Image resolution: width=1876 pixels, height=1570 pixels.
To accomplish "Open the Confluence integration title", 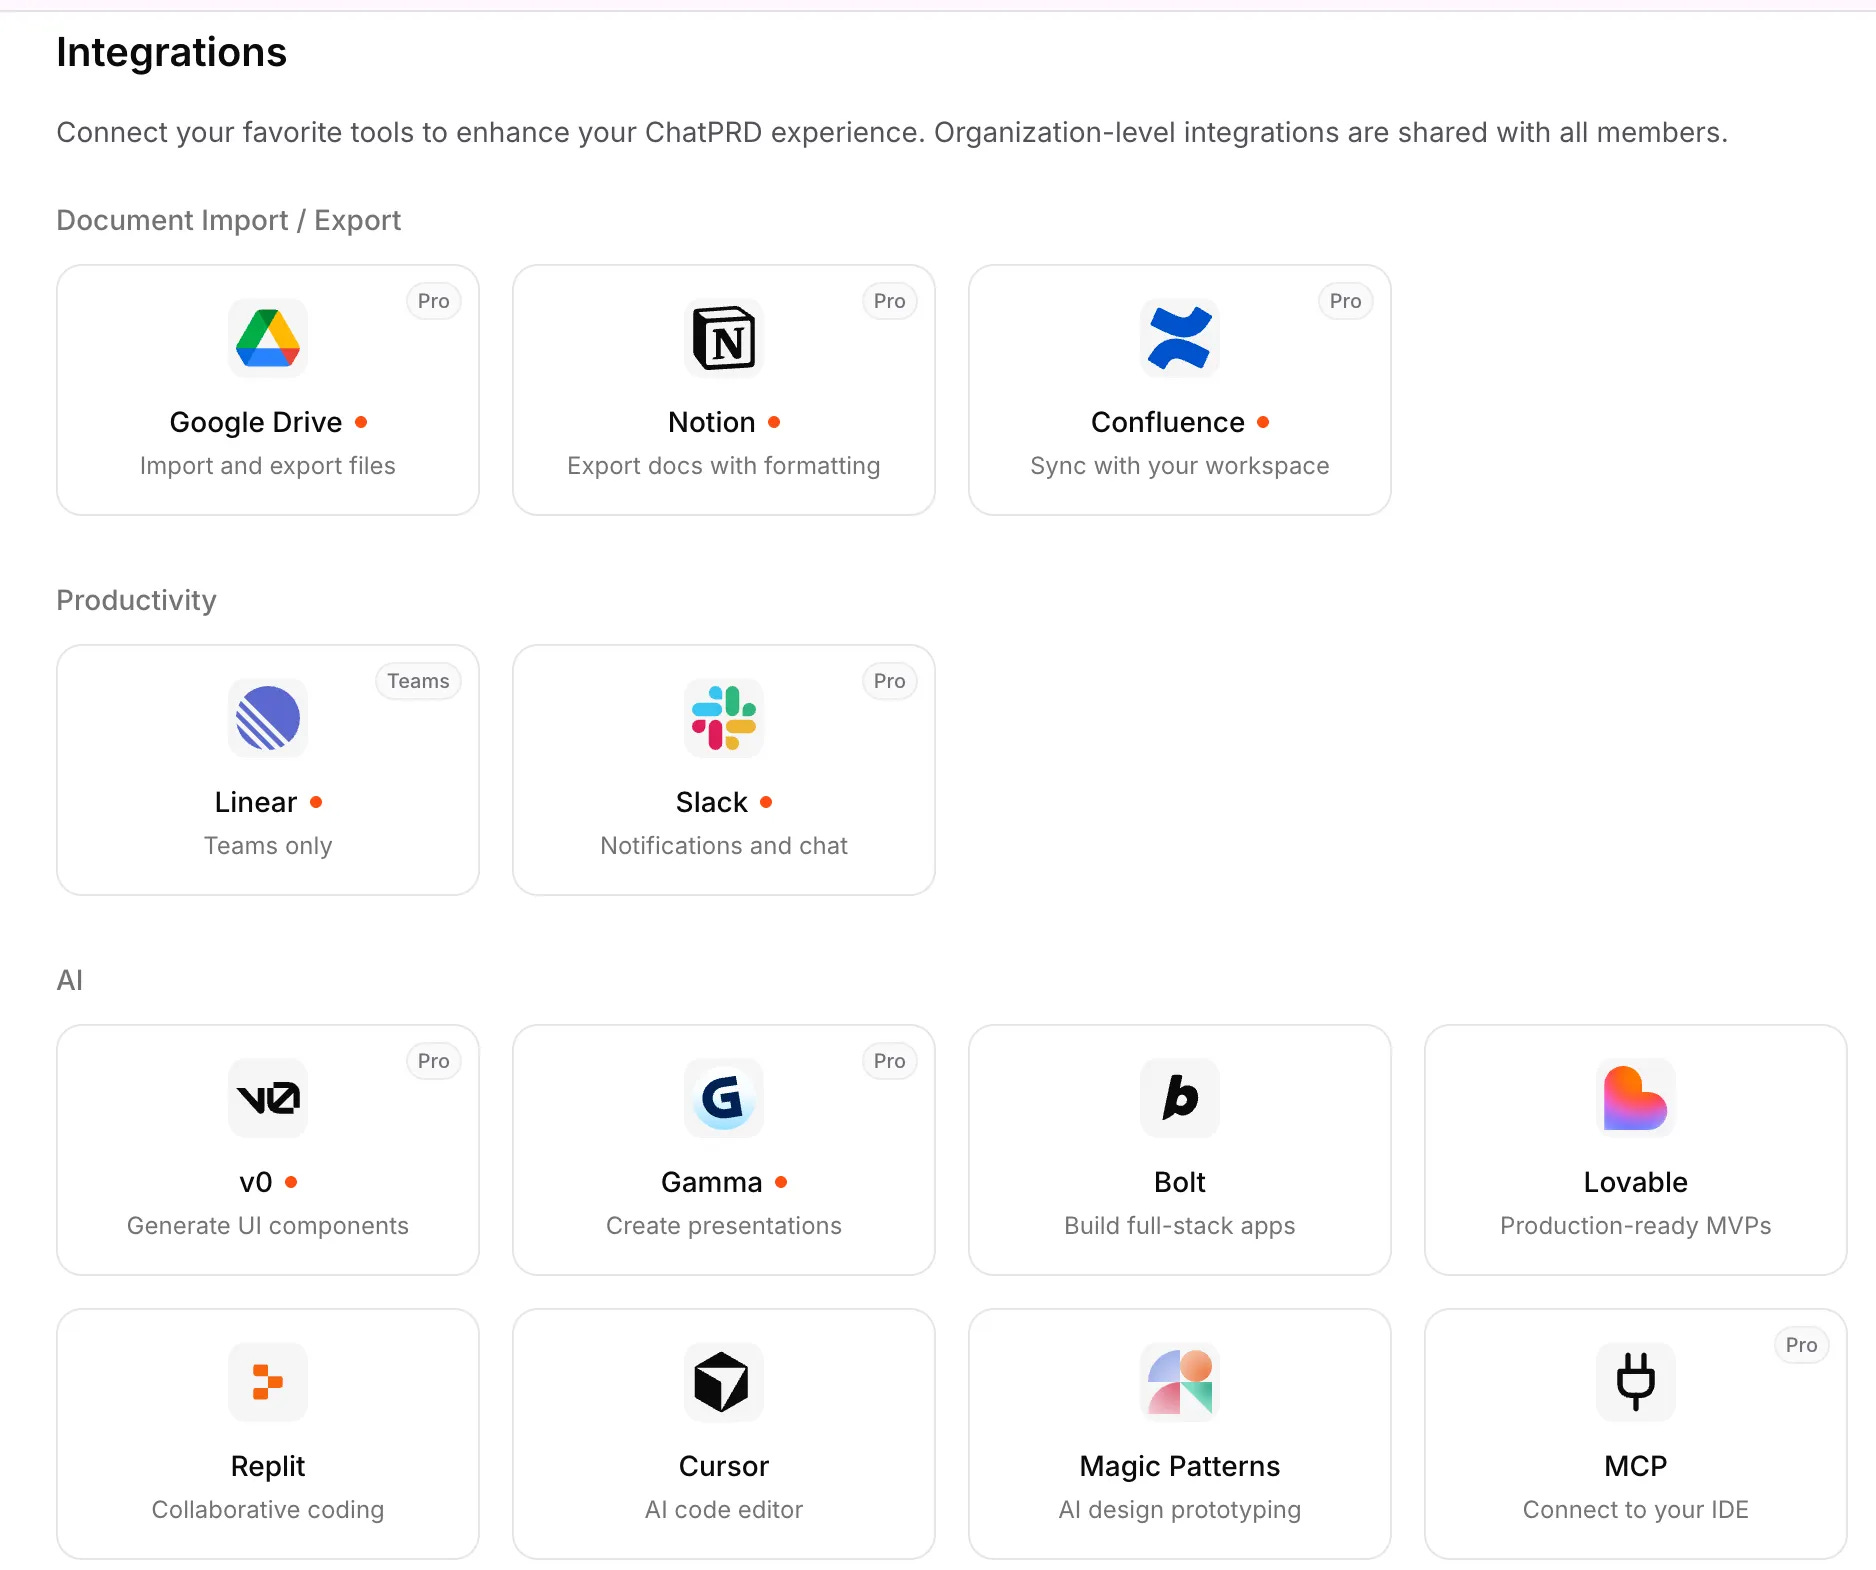I will point(1168,422).
